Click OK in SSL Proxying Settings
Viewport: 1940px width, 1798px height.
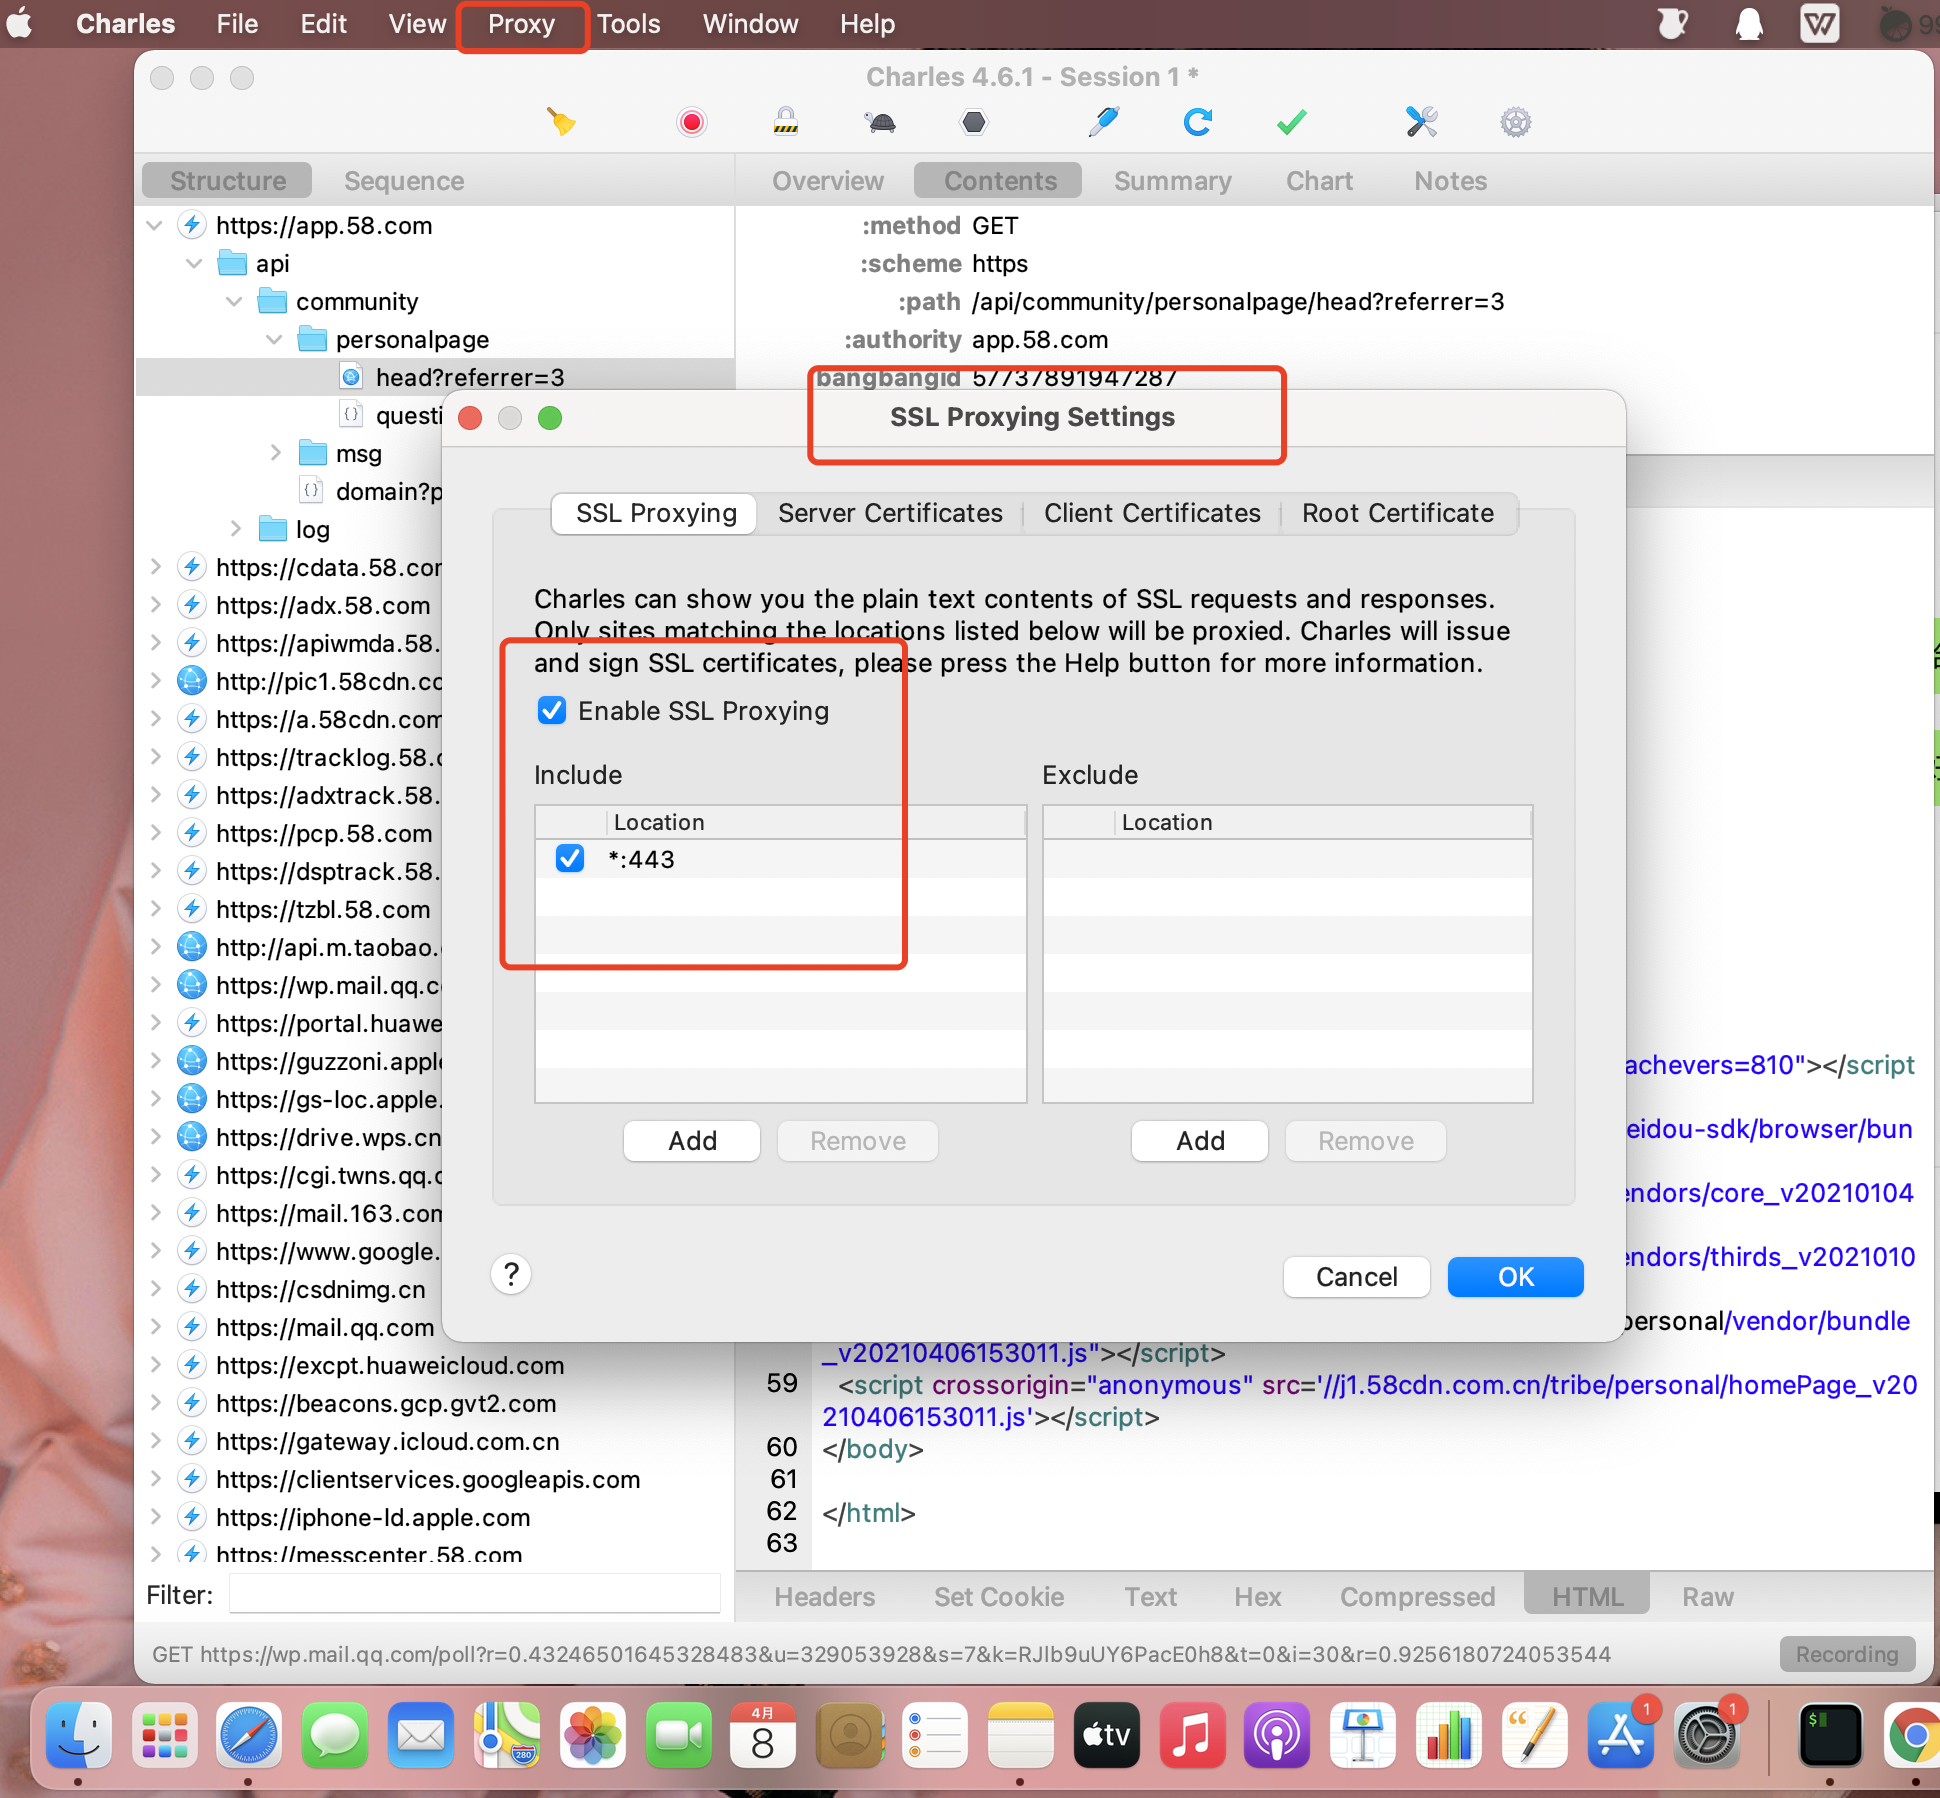(1515, 1277)
